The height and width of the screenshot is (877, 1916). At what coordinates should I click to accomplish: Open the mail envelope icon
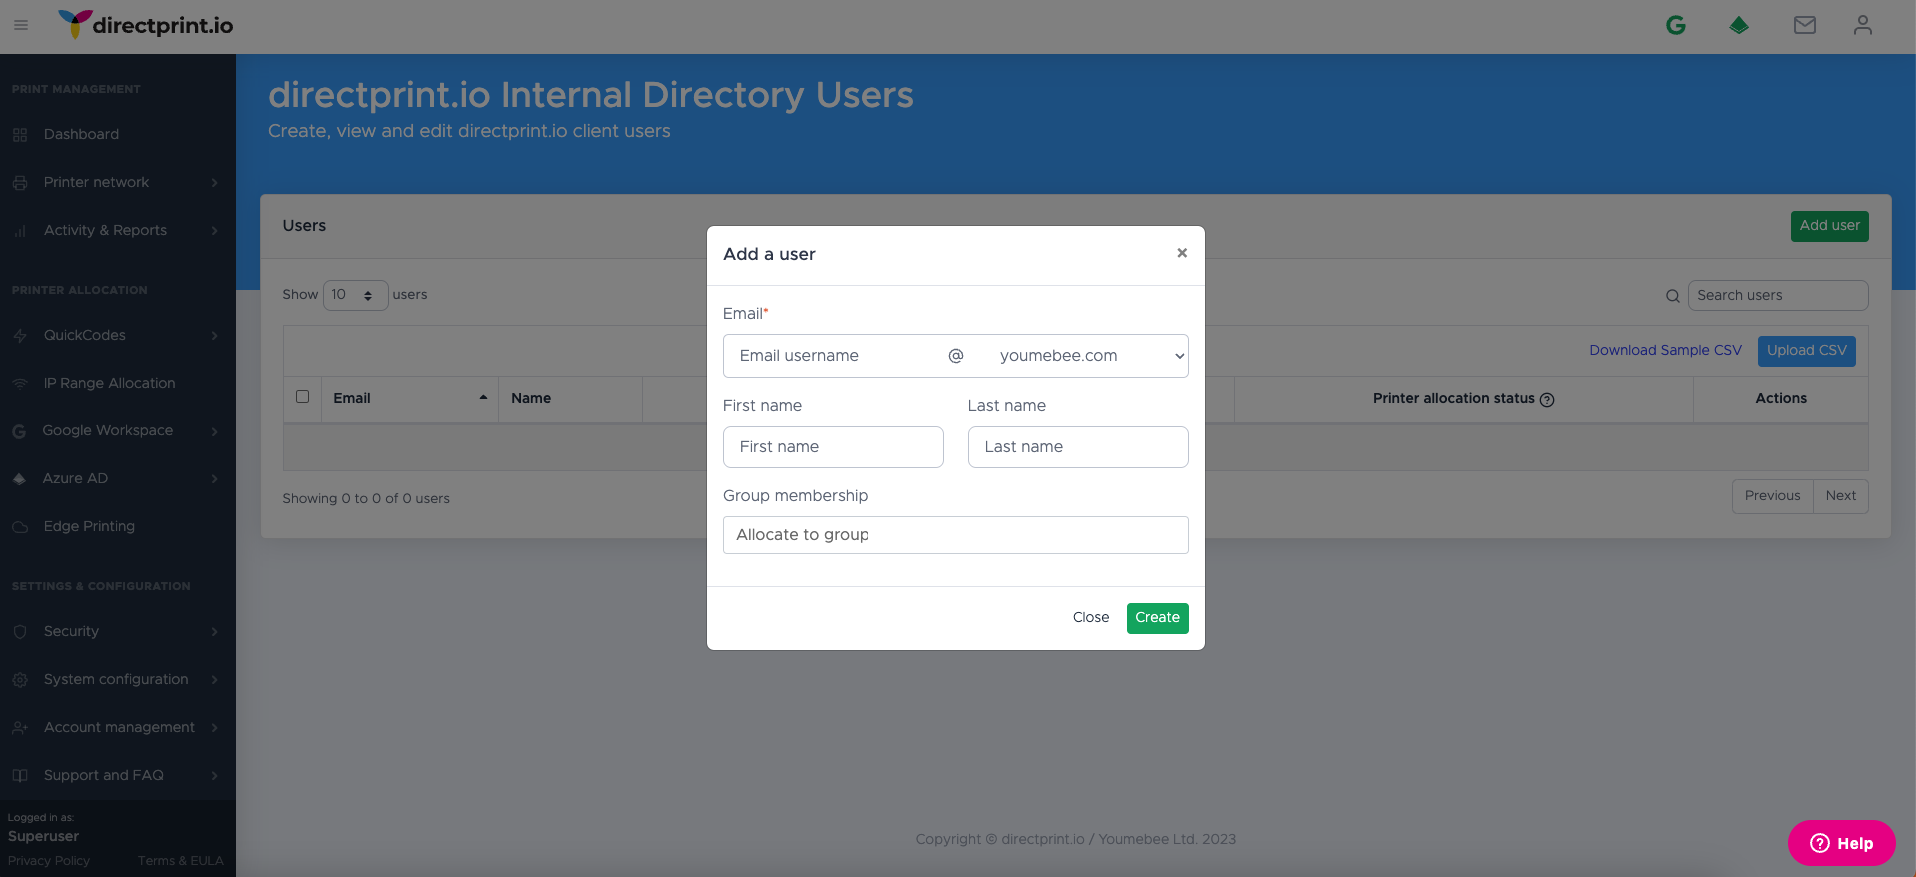click(x=1804, y=26)
